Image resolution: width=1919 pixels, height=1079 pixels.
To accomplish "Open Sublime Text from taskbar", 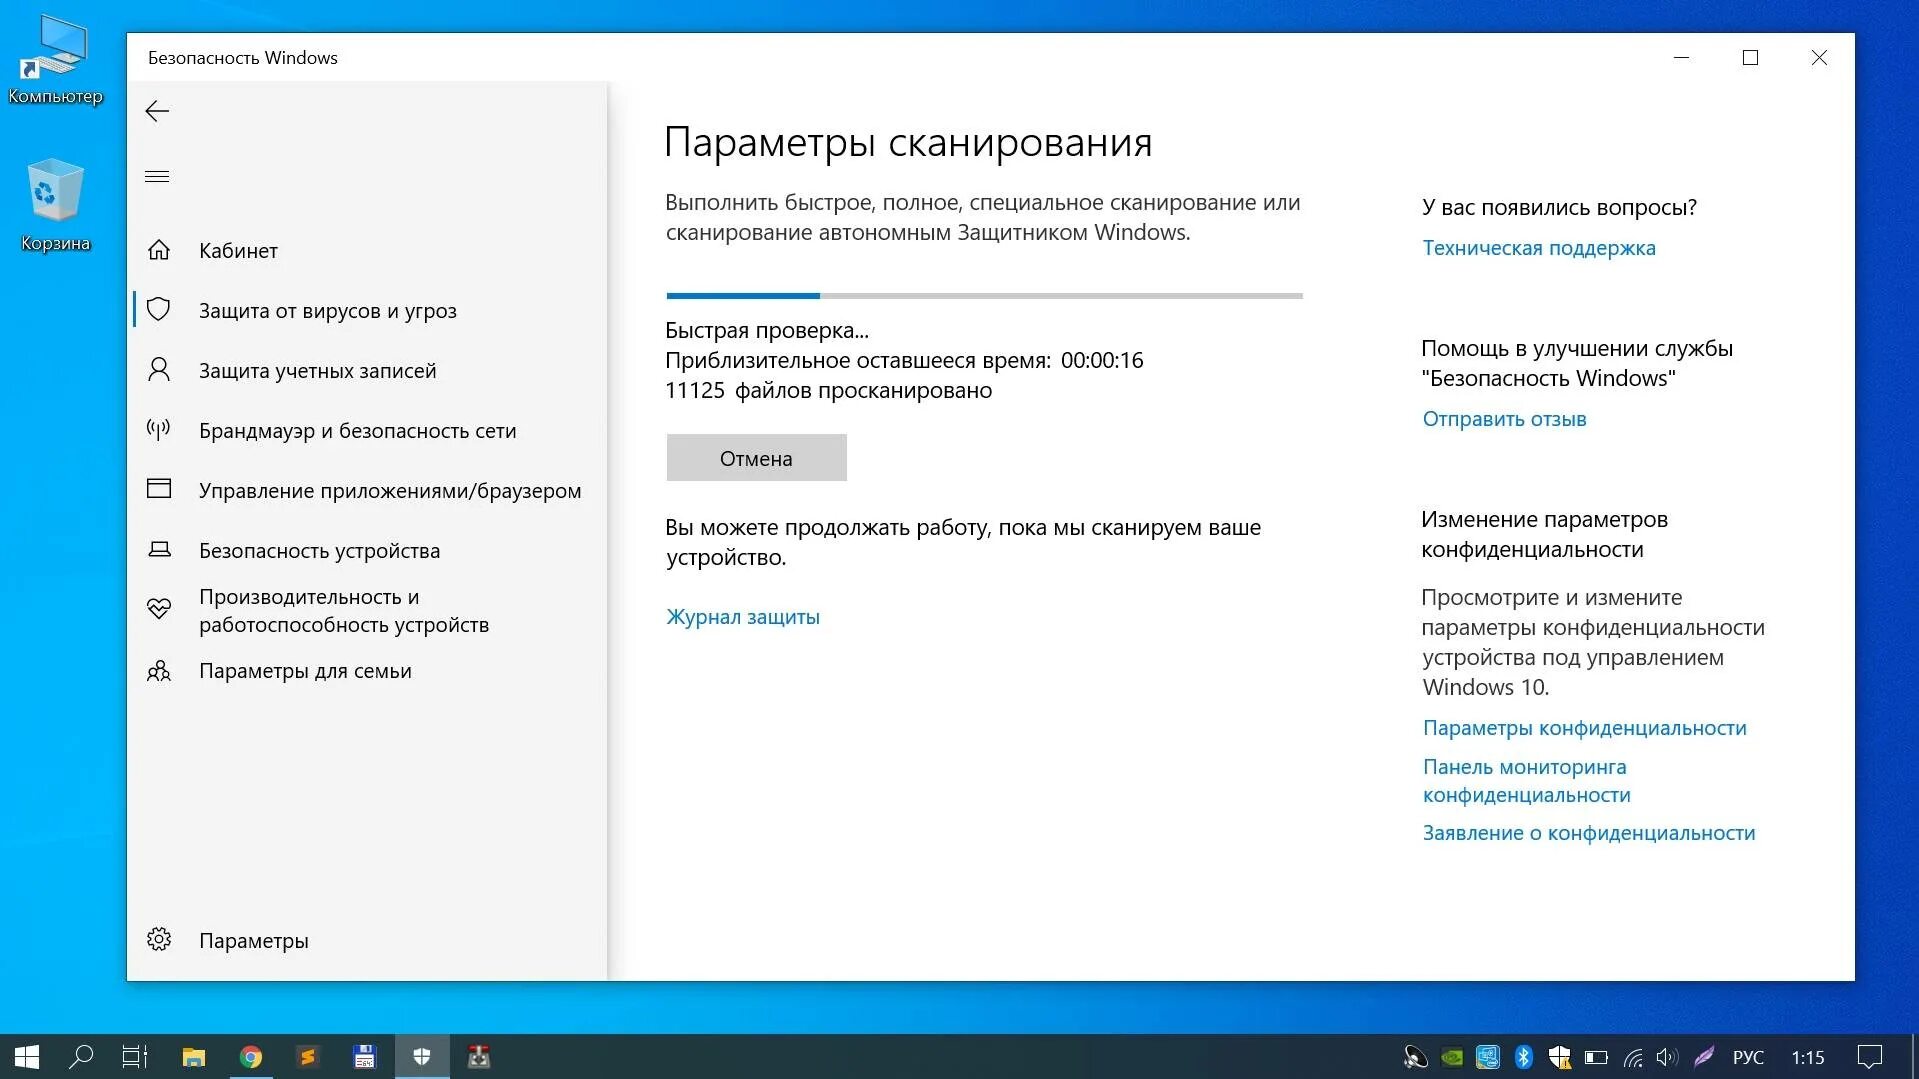I will coord(307,1057).
